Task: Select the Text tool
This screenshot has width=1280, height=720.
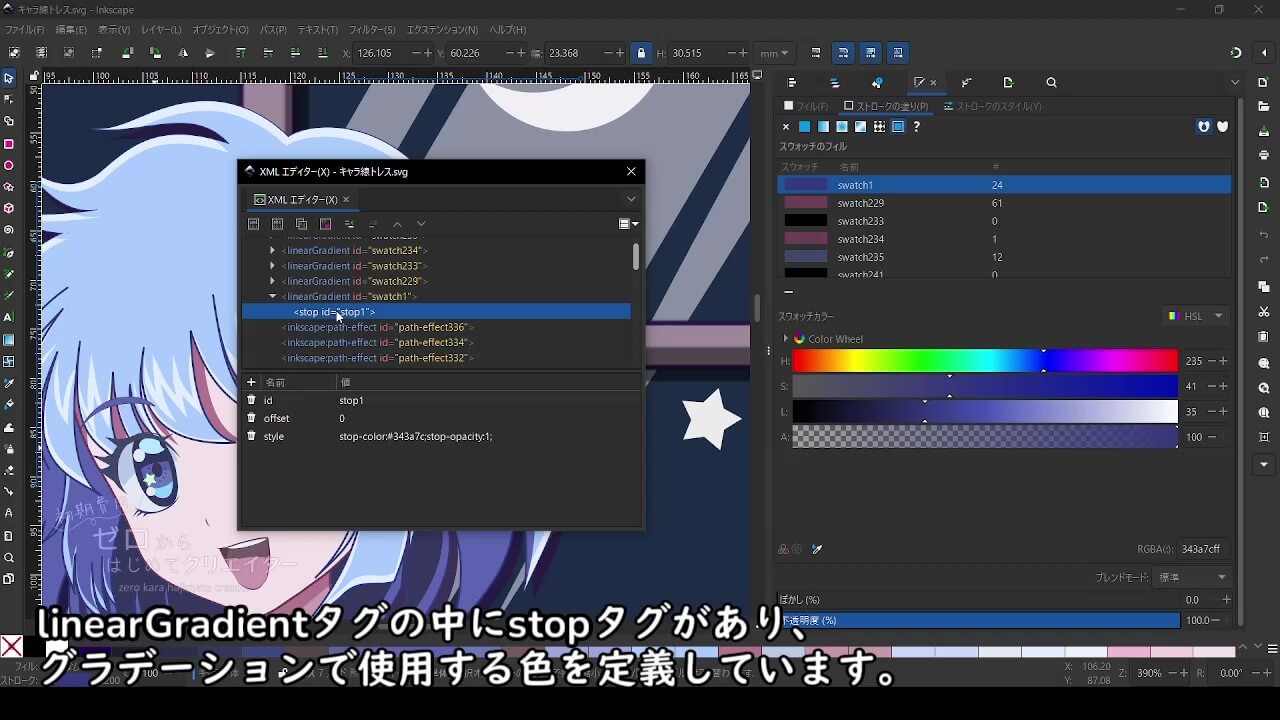Action: coord(9,317)
